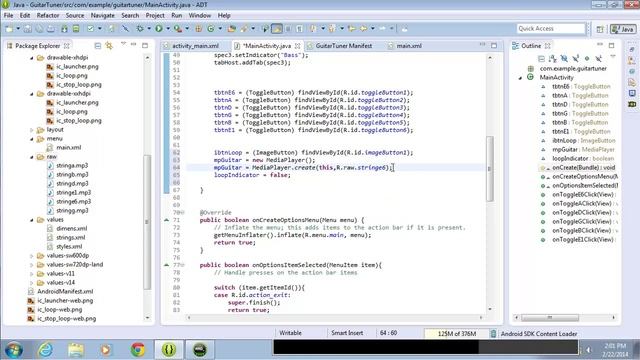Viewport: 640px width, 360px height.
Task: Open Internet Explorer from the taskbar
Action: tap(45, 350)
